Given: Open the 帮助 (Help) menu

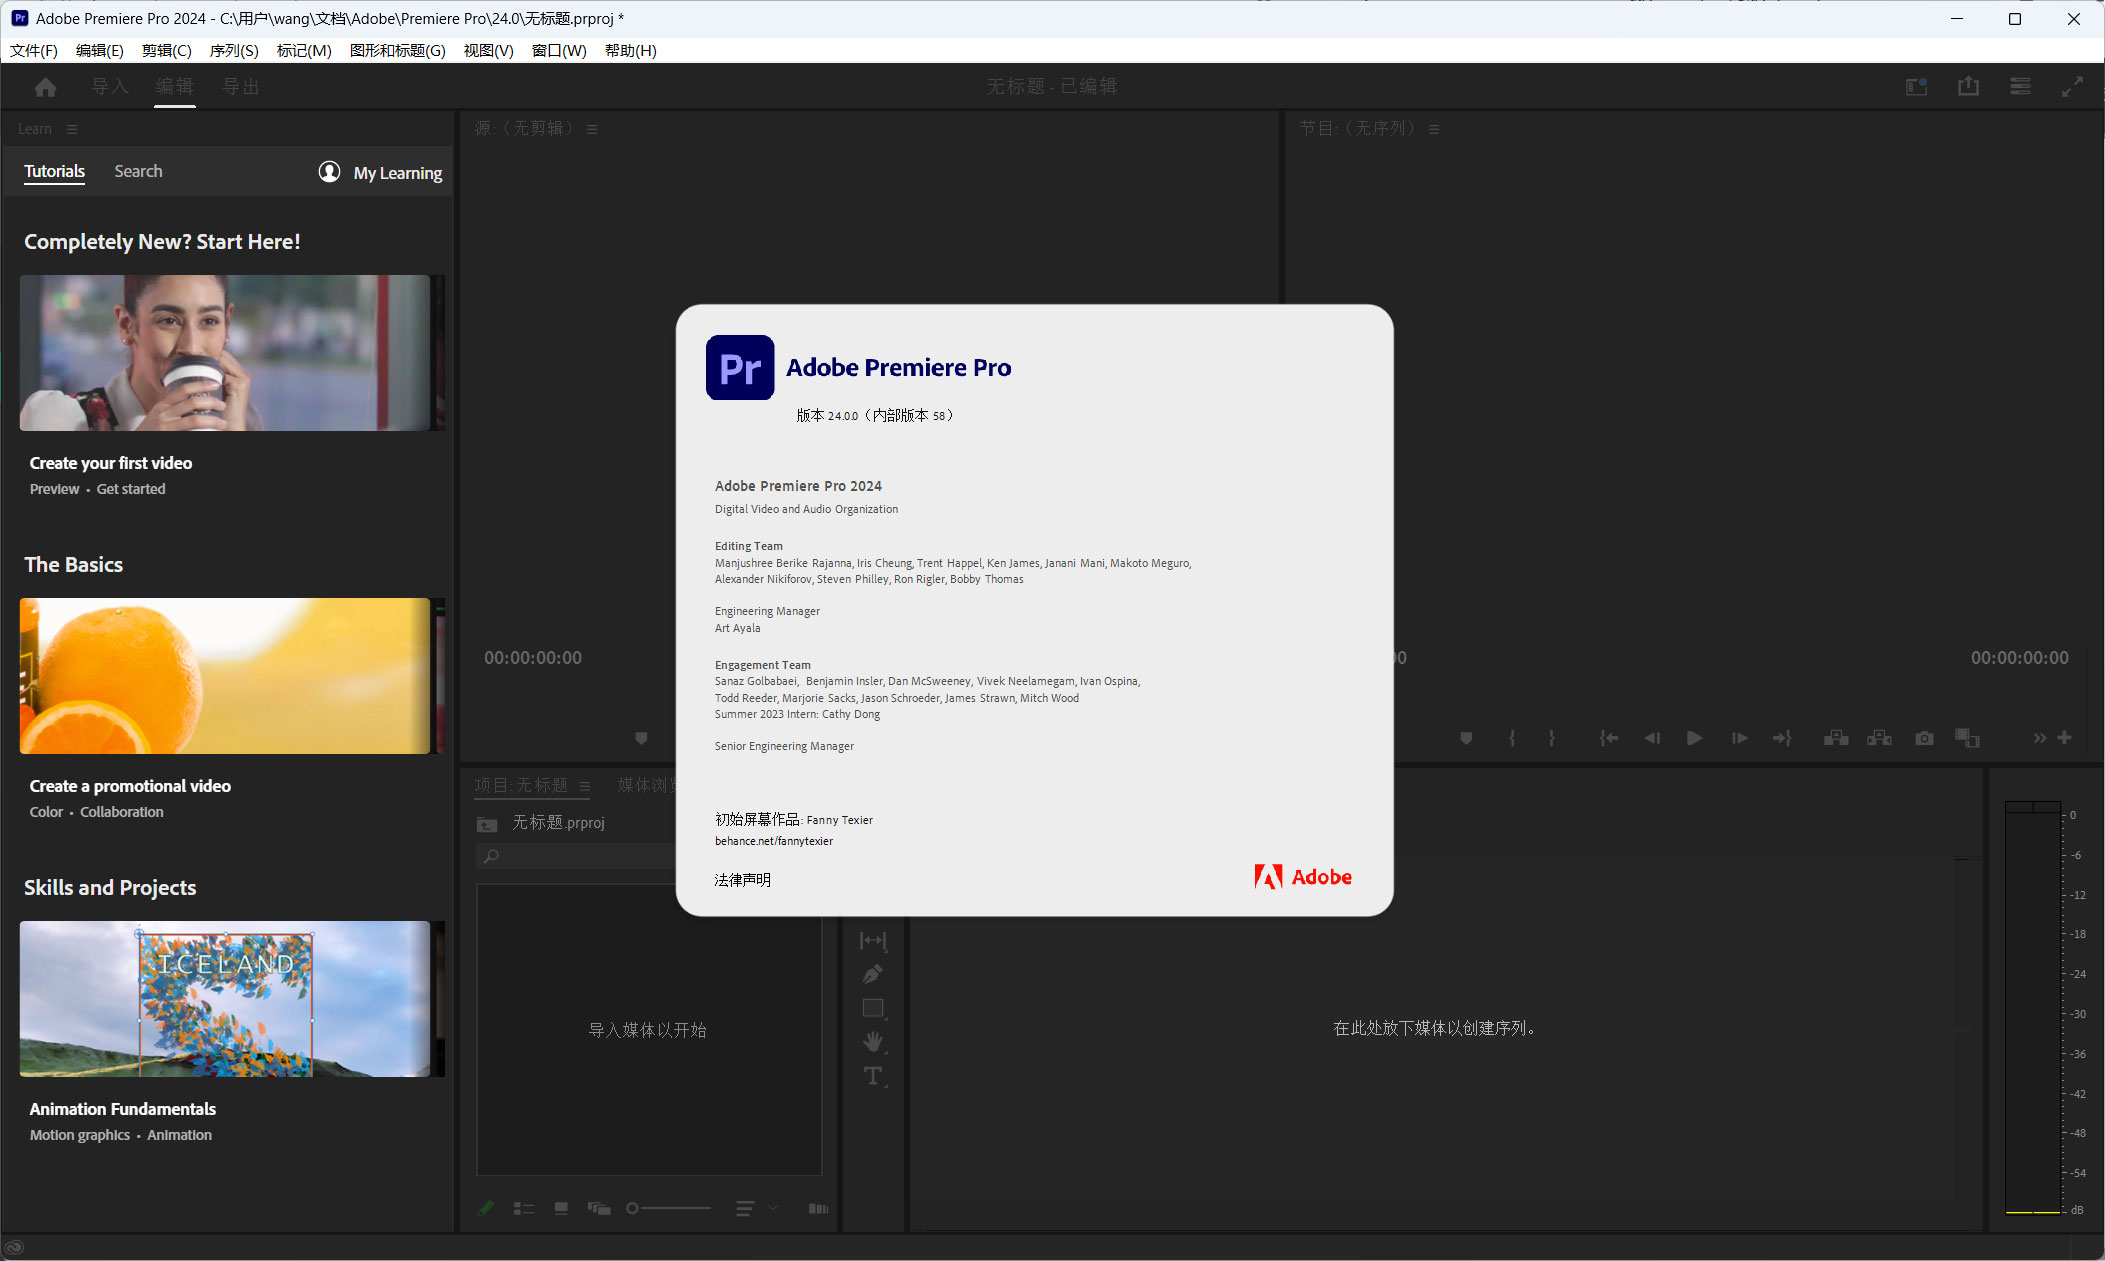Looking at the screenshot, I should pos(632,50).
